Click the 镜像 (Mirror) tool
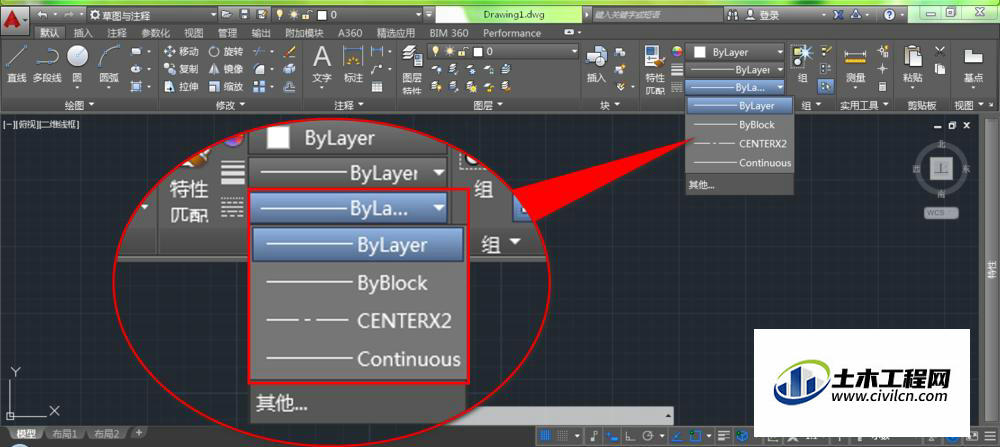Image resolution: width=1000 pixels, height=447 pixels. click(226, 69)
